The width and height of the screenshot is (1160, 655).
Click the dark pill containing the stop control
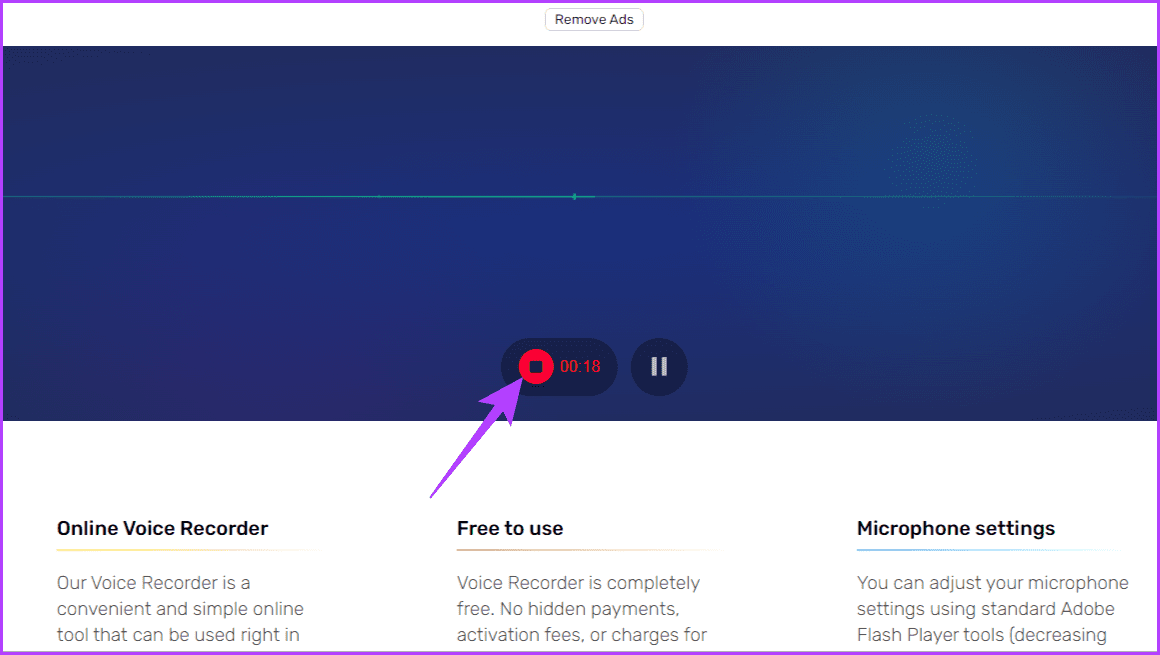point(559,366)
